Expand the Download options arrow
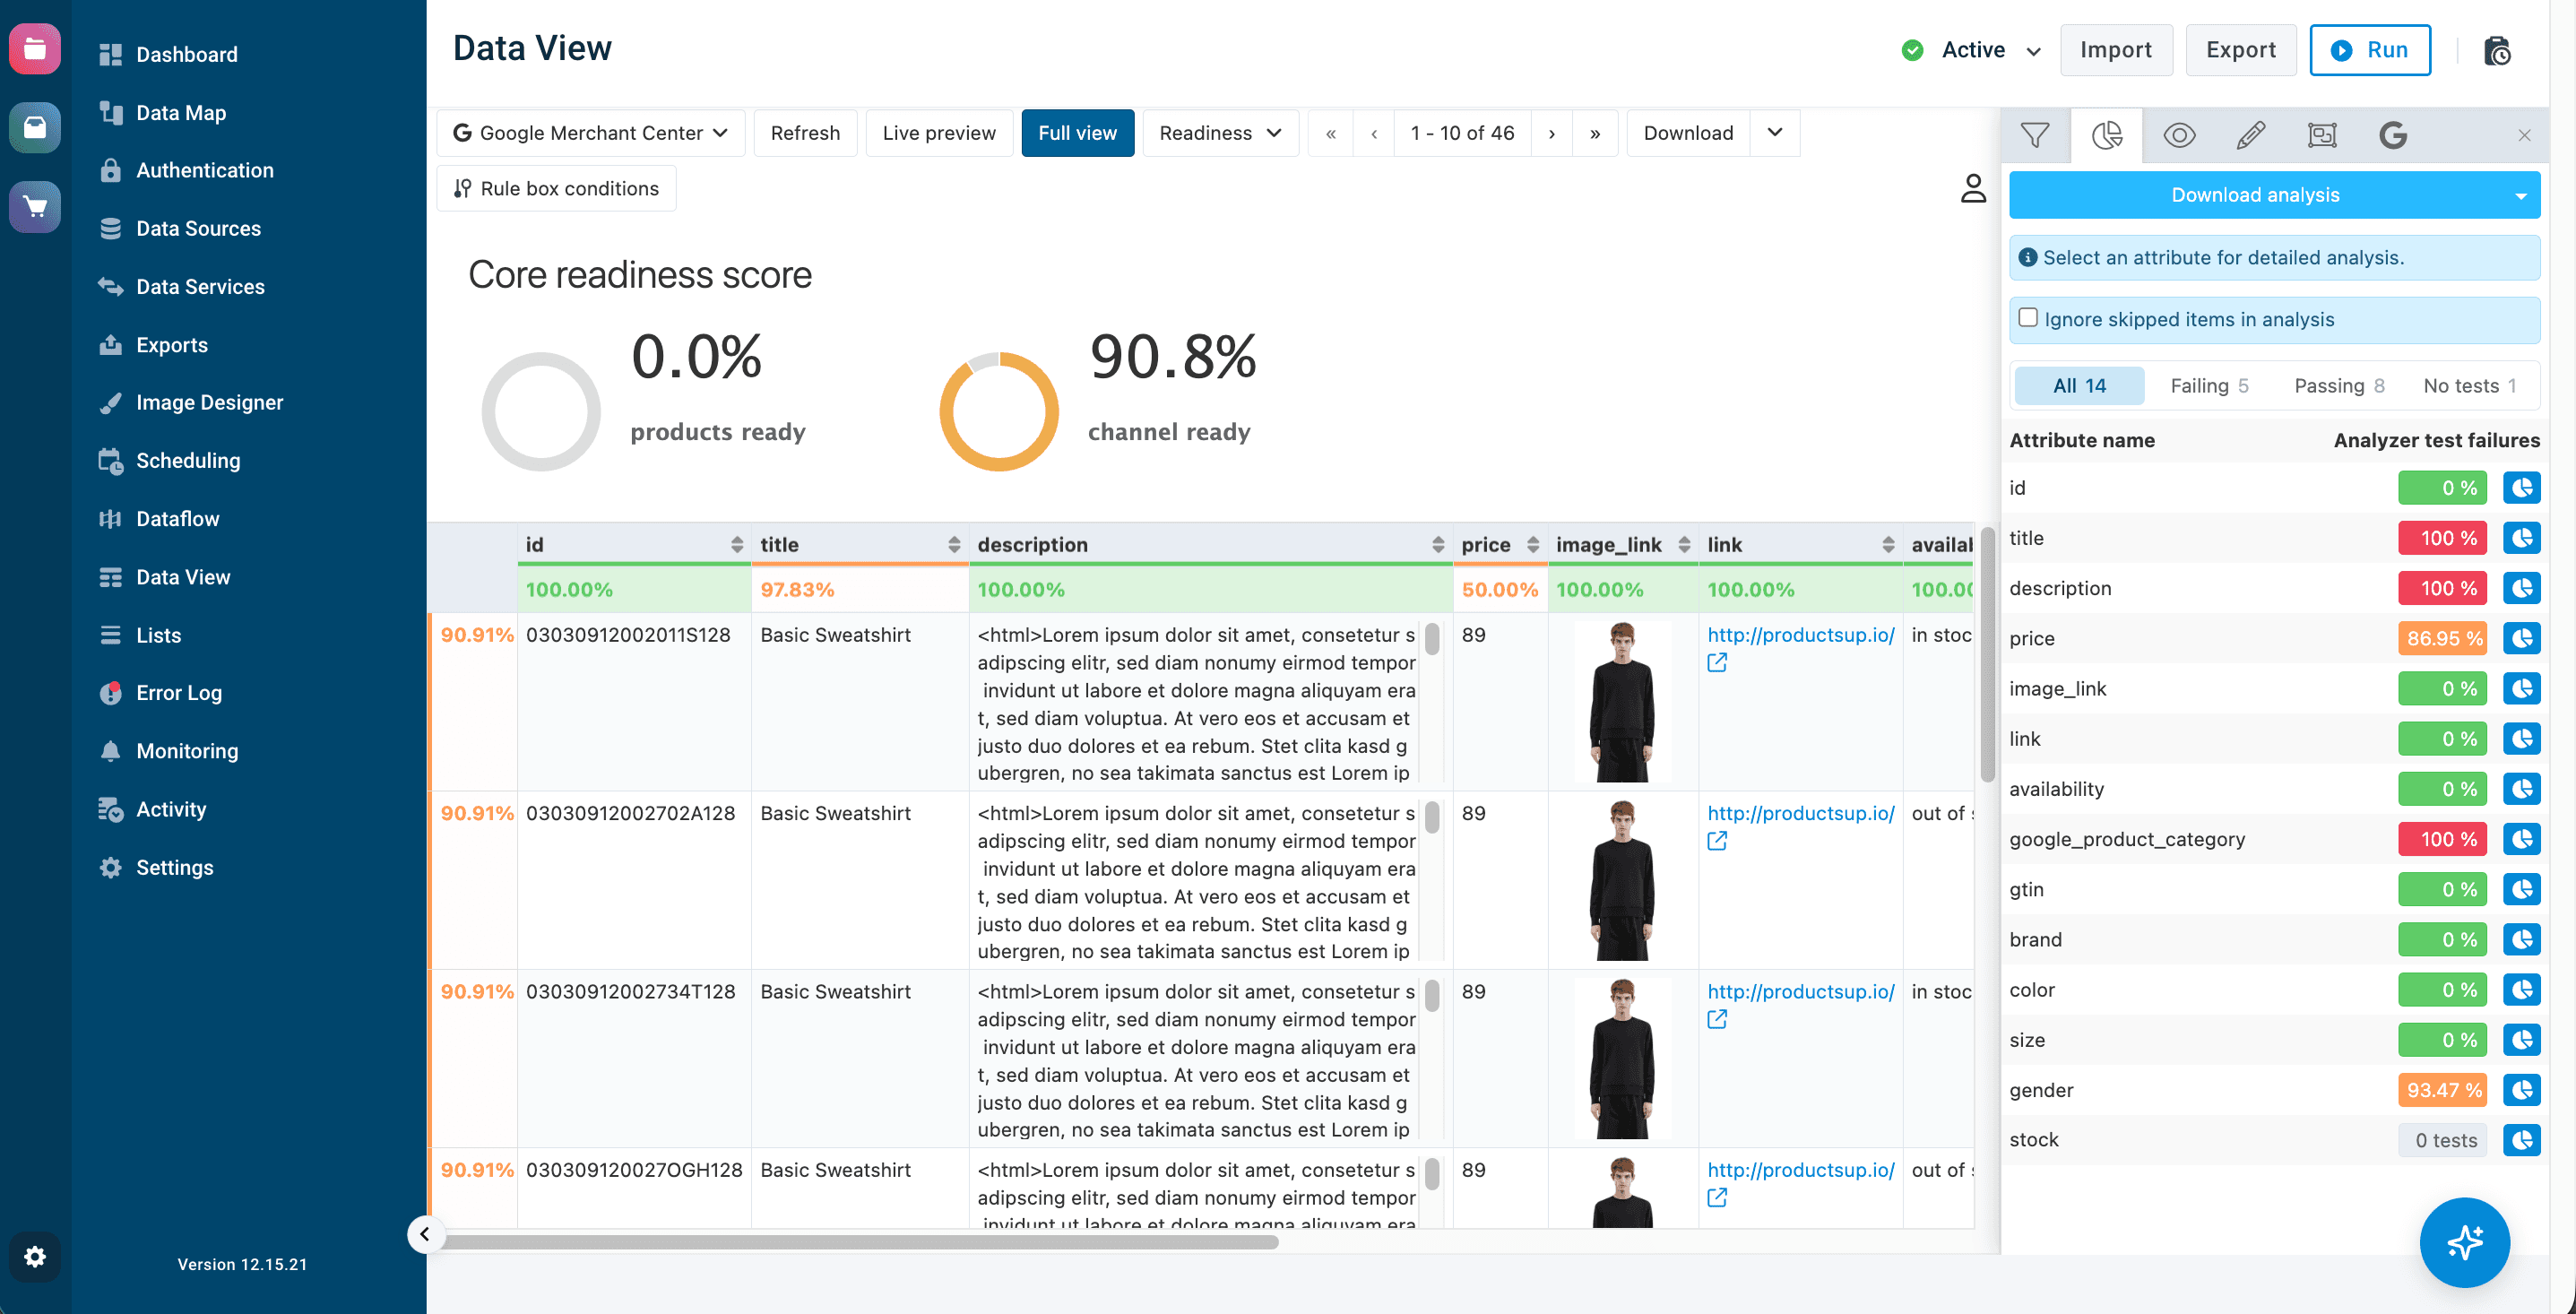The image size is (2576, 1314). click(1774, 133)
